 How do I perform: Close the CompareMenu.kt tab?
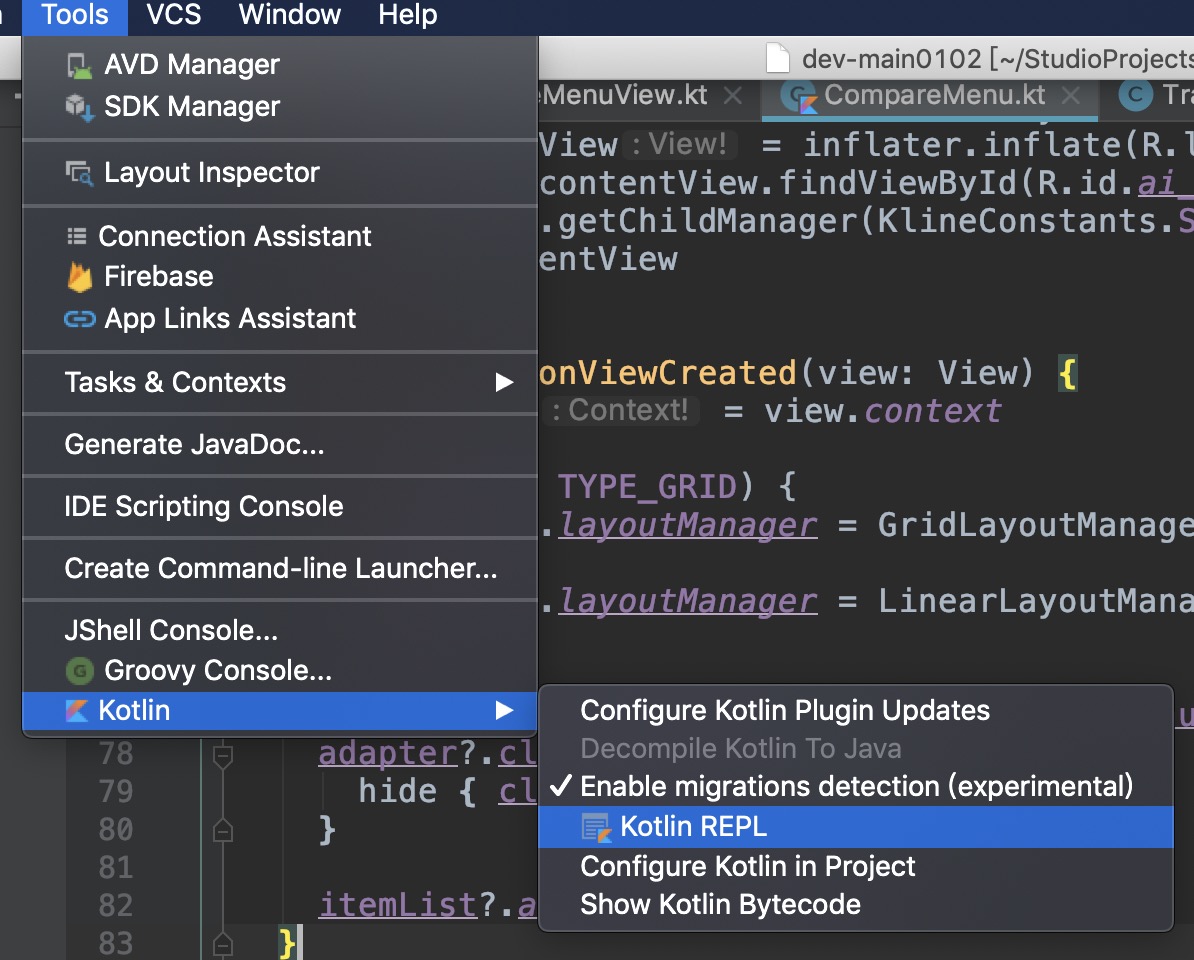click(1071, 96)
